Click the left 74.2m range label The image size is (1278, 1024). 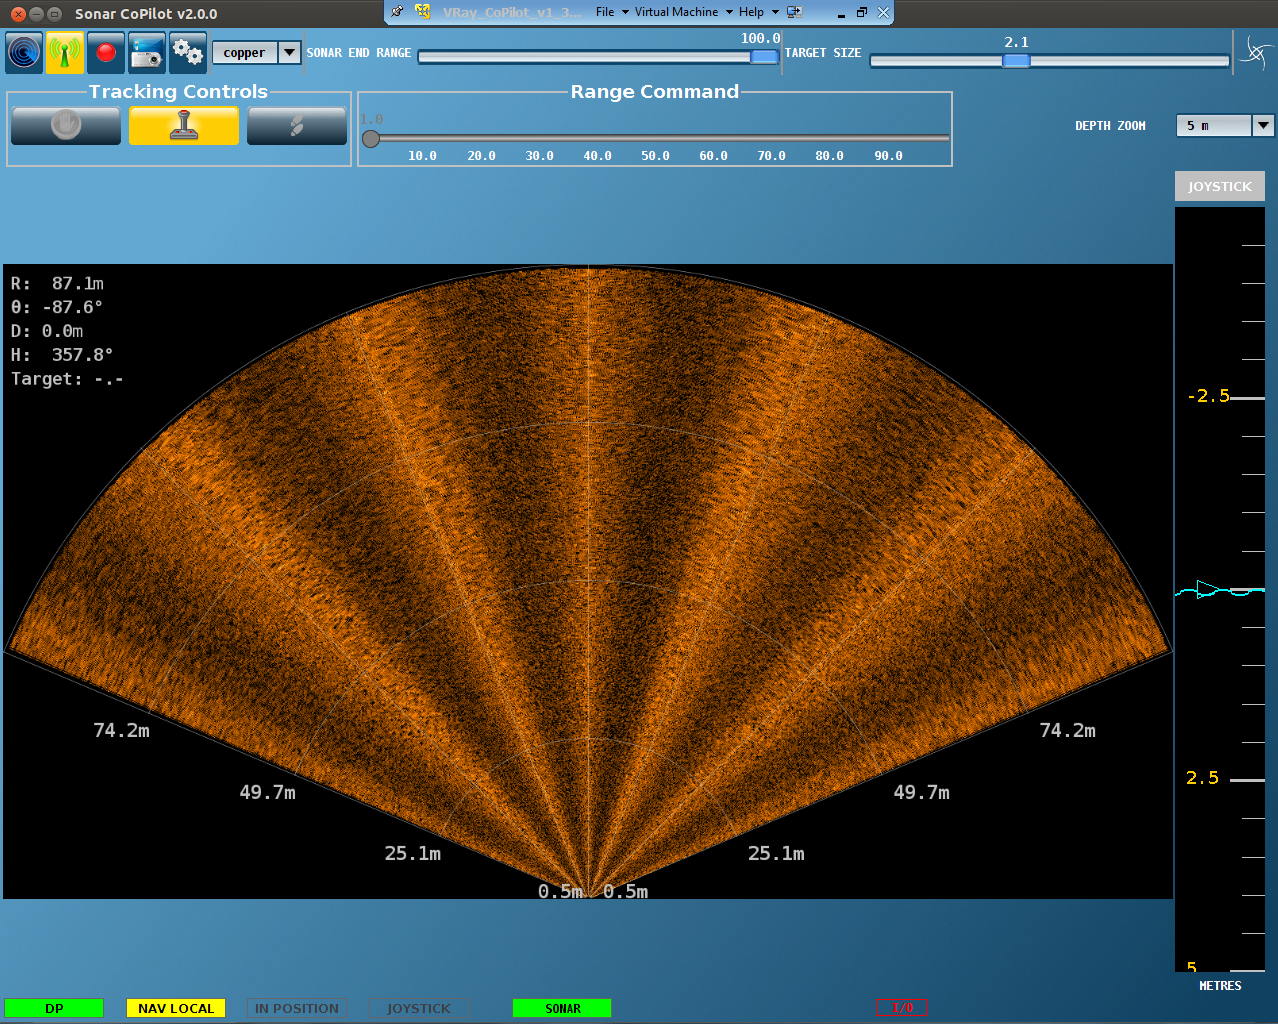[x=121, y=731]
